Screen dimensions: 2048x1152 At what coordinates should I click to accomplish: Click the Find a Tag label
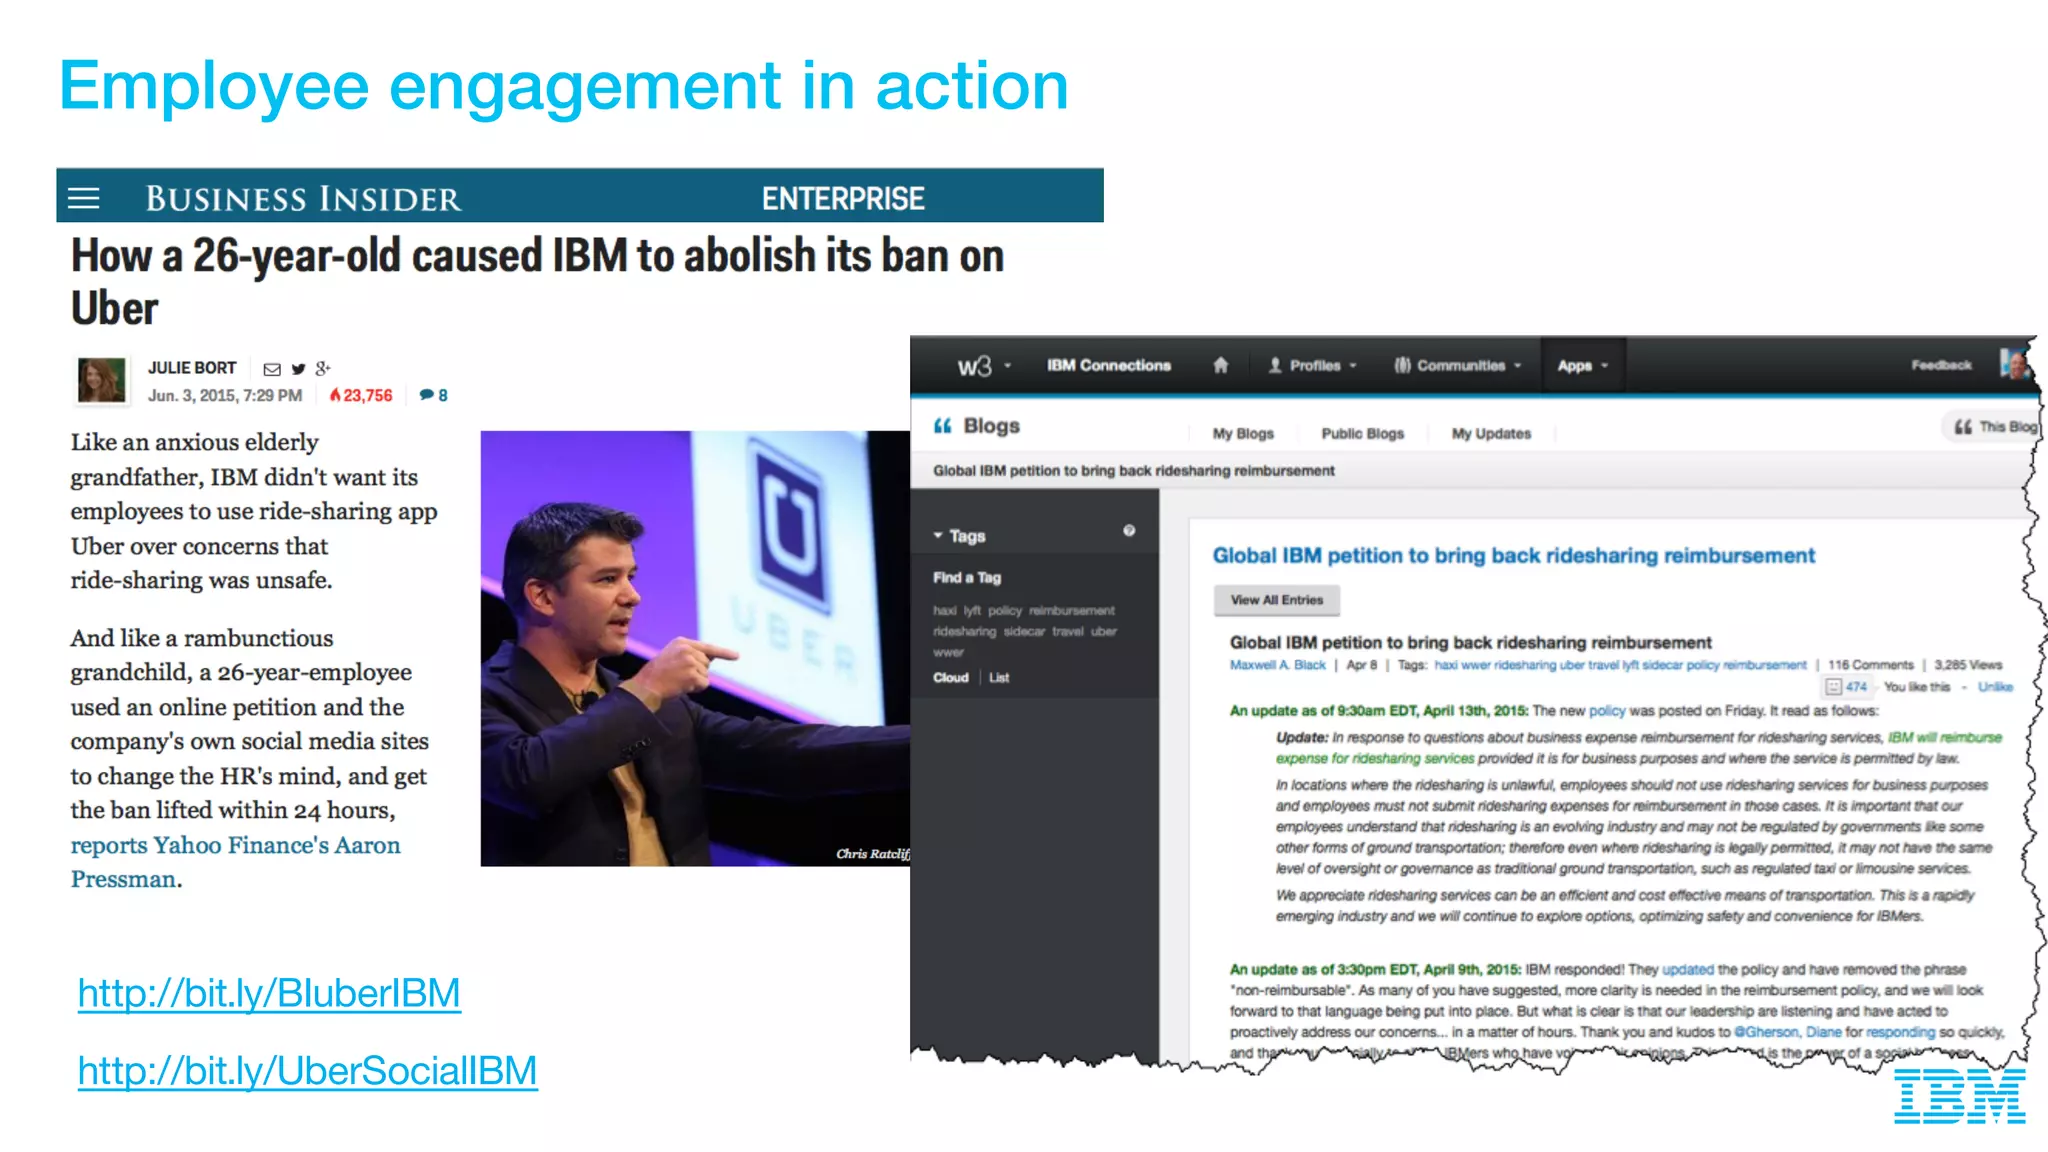967,578
